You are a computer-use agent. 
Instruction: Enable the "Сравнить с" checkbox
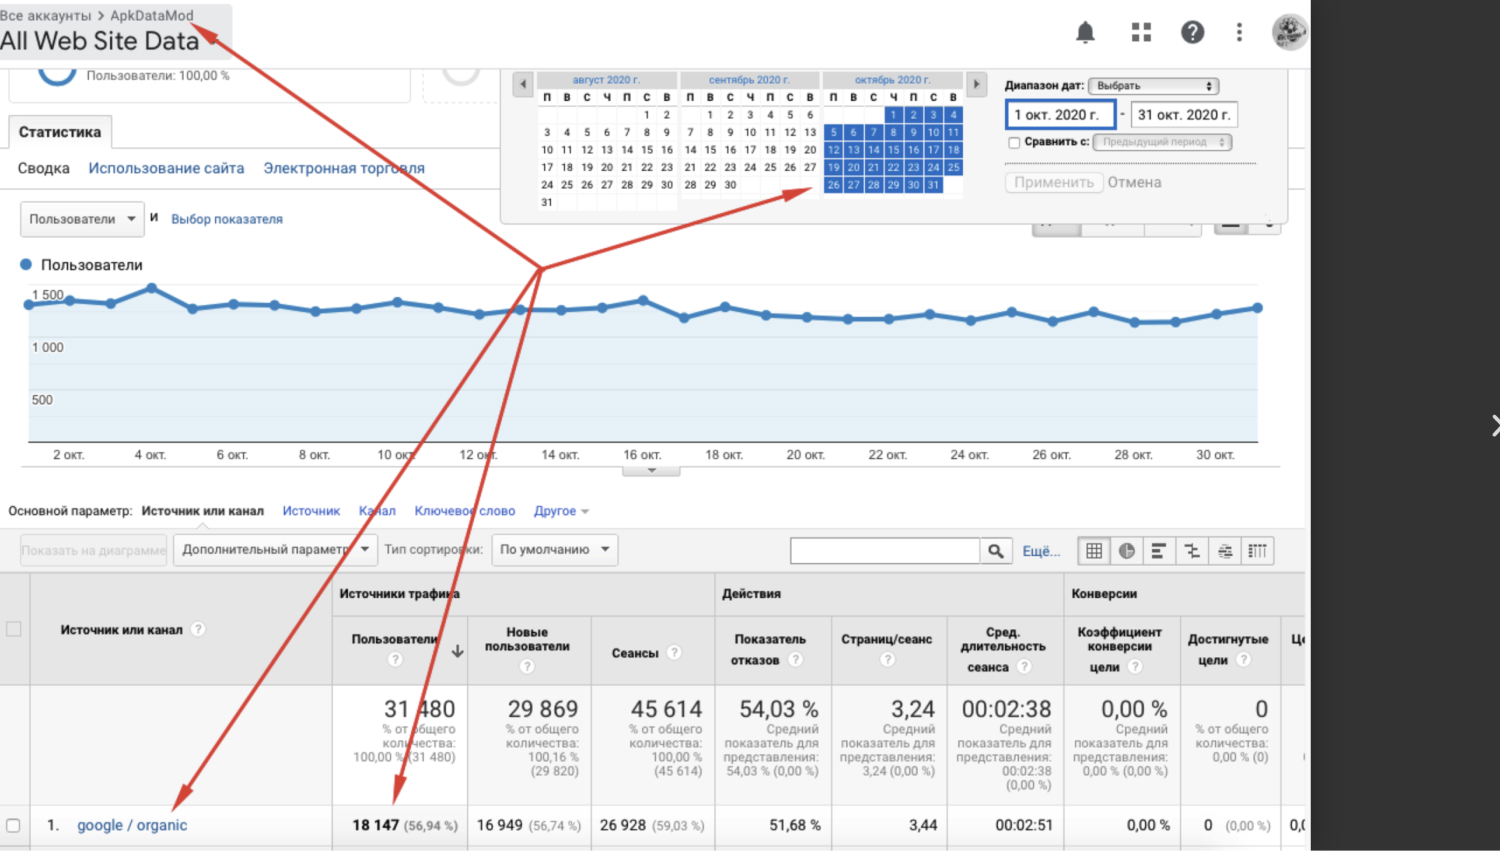point(1014,143)
